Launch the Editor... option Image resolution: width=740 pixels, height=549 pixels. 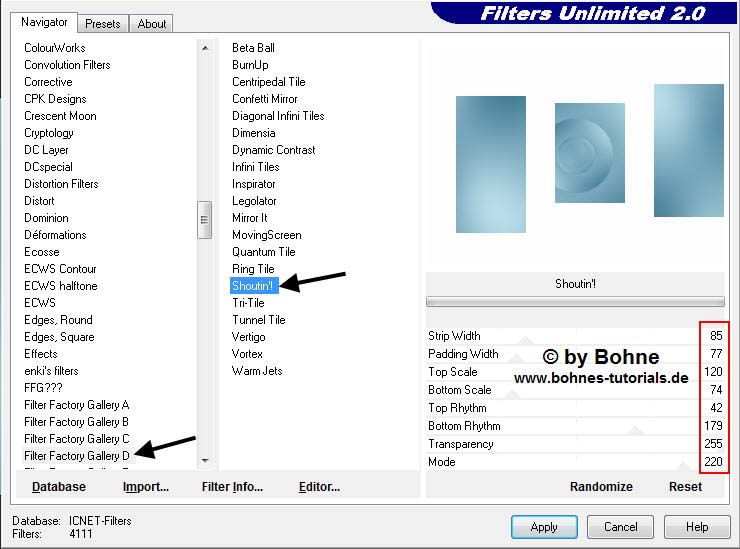coord(319,487)
